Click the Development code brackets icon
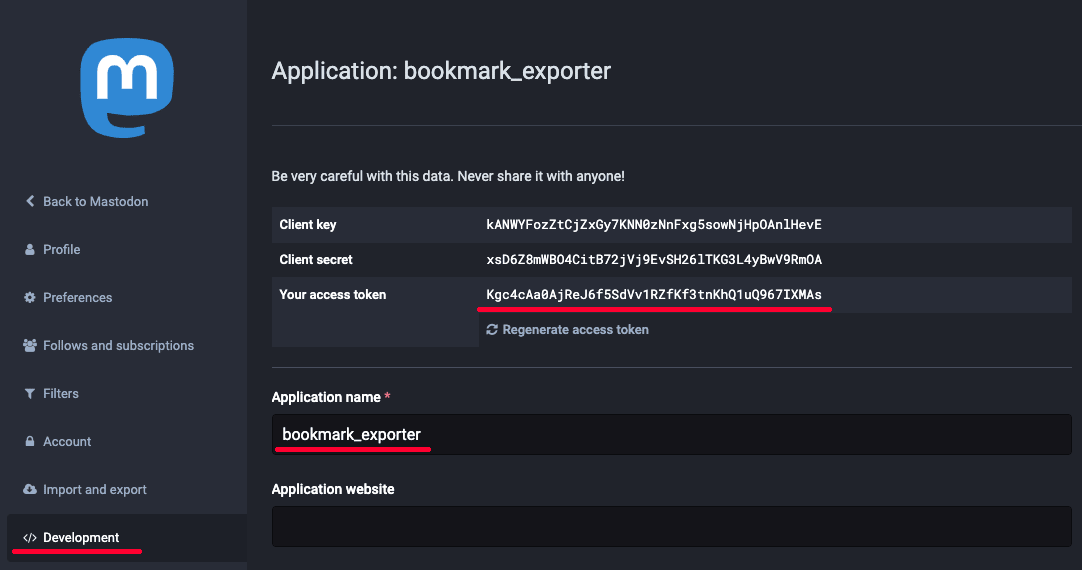 (x=30, y=538)
